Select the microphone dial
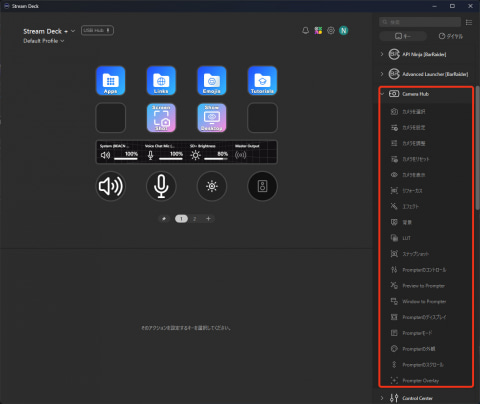The image size is (480, 404). coord(161,186)
